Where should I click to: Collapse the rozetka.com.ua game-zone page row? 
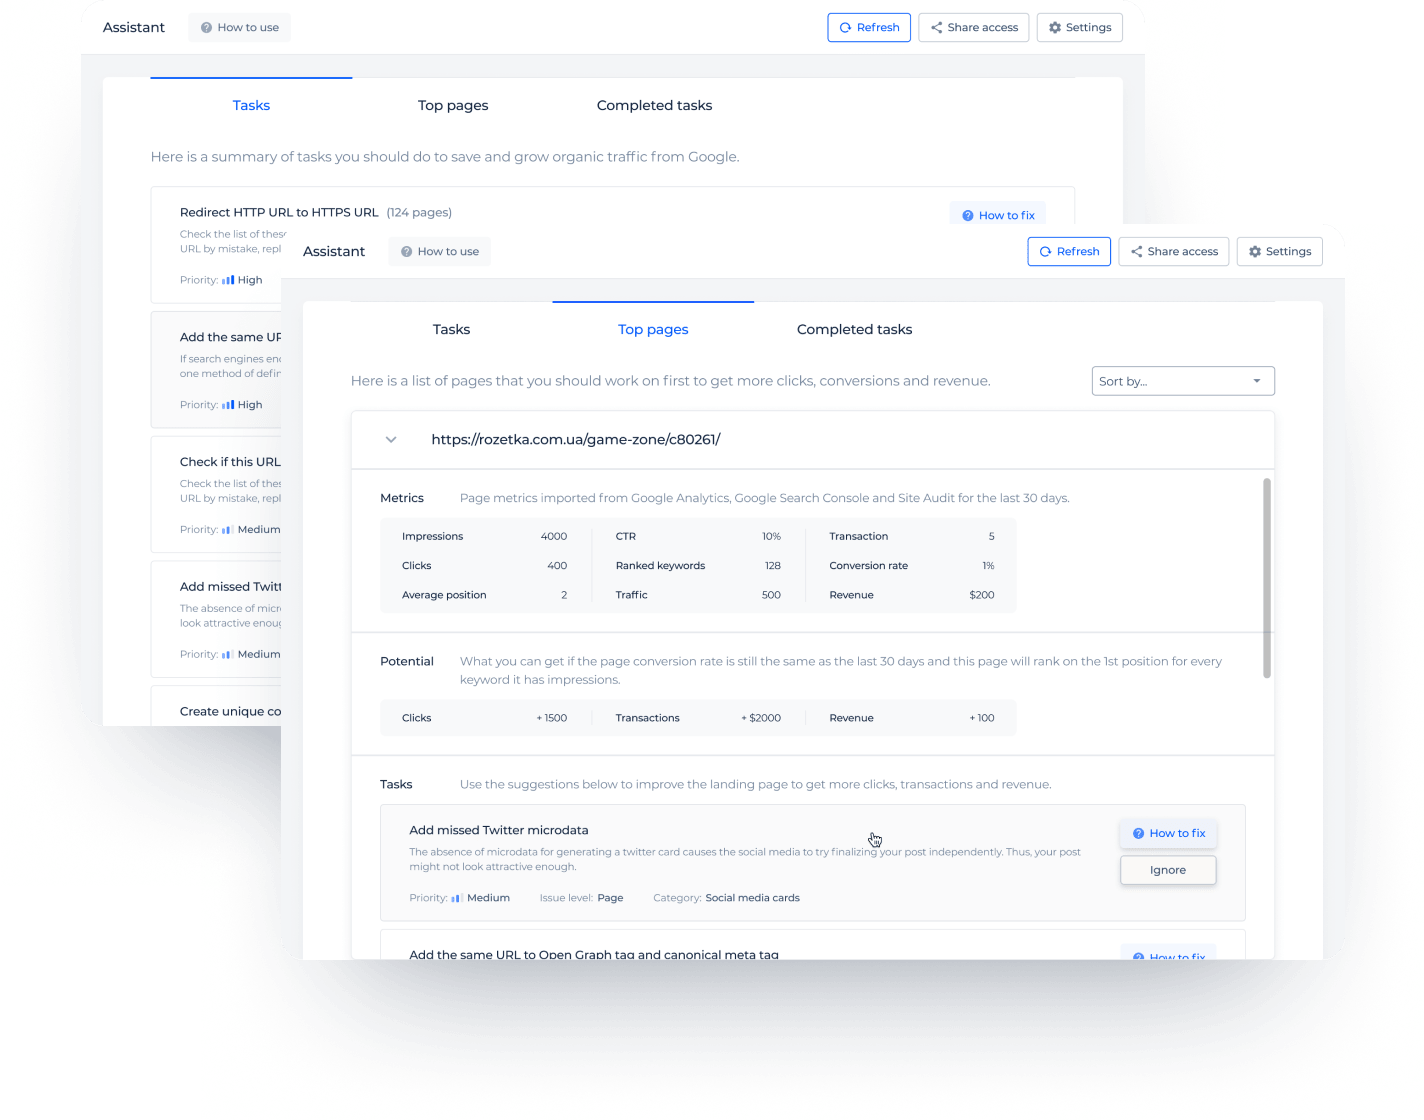[x=391, y=440]
